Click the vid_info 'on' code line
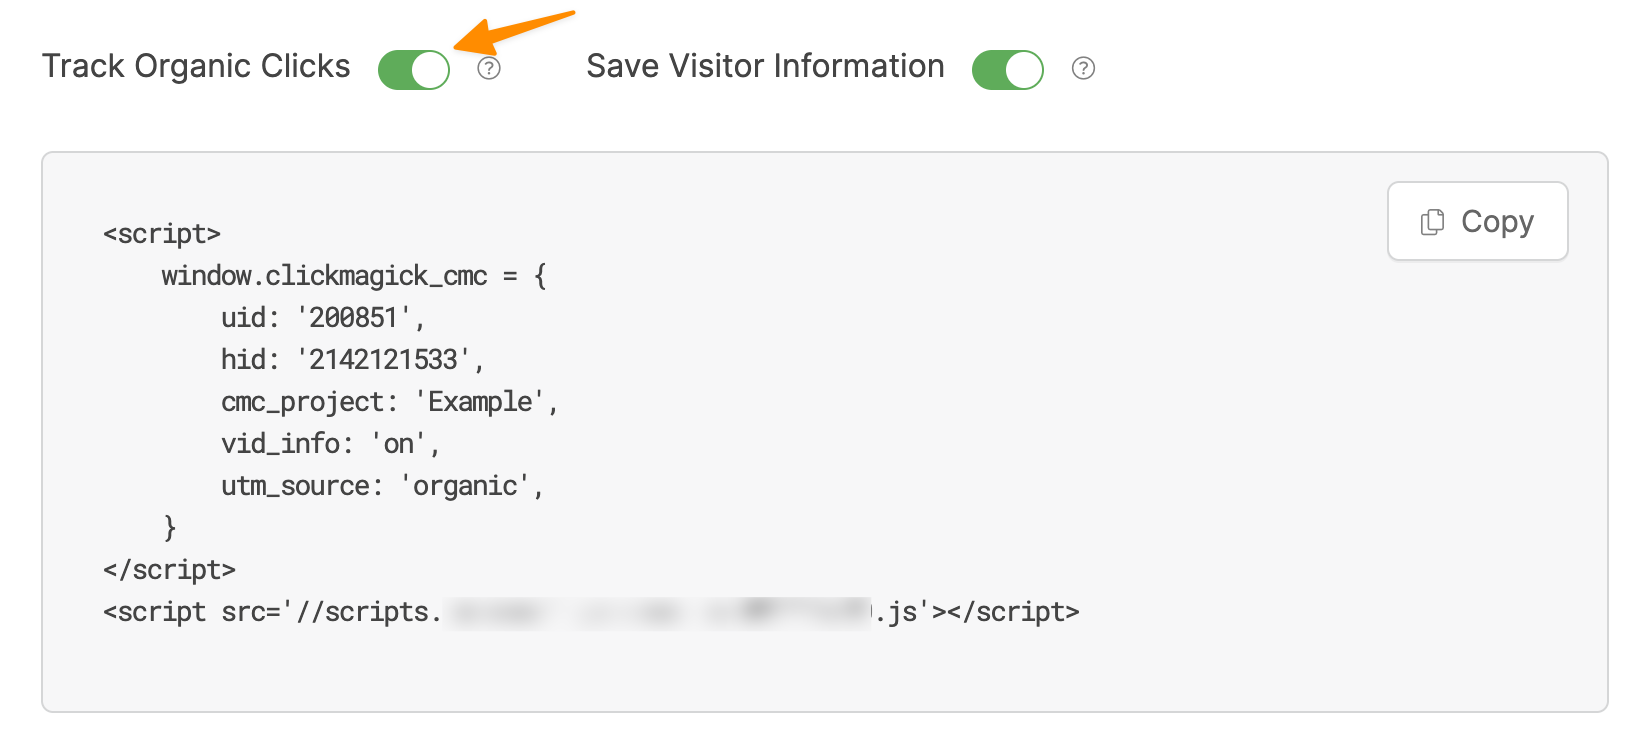Screen dimensions: 1634x740 click(330, 444)
